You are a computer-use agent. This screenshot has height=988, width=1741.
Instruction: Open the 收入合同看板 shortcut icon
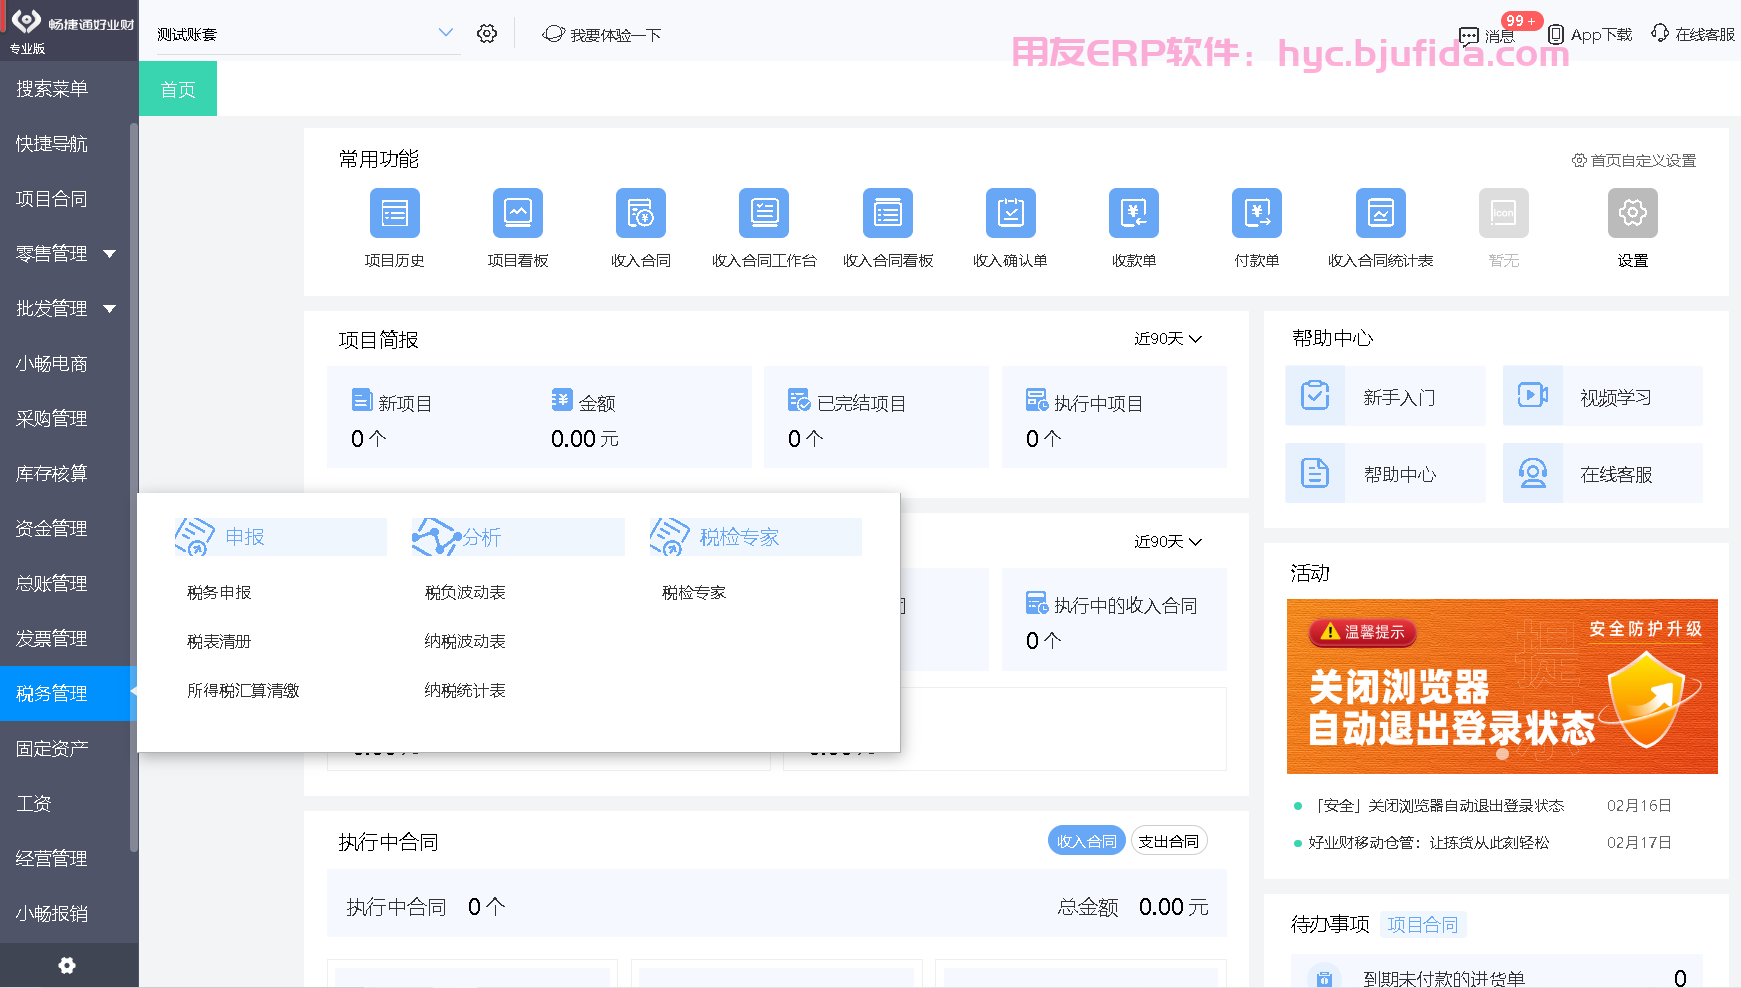(x=888, y=213)
